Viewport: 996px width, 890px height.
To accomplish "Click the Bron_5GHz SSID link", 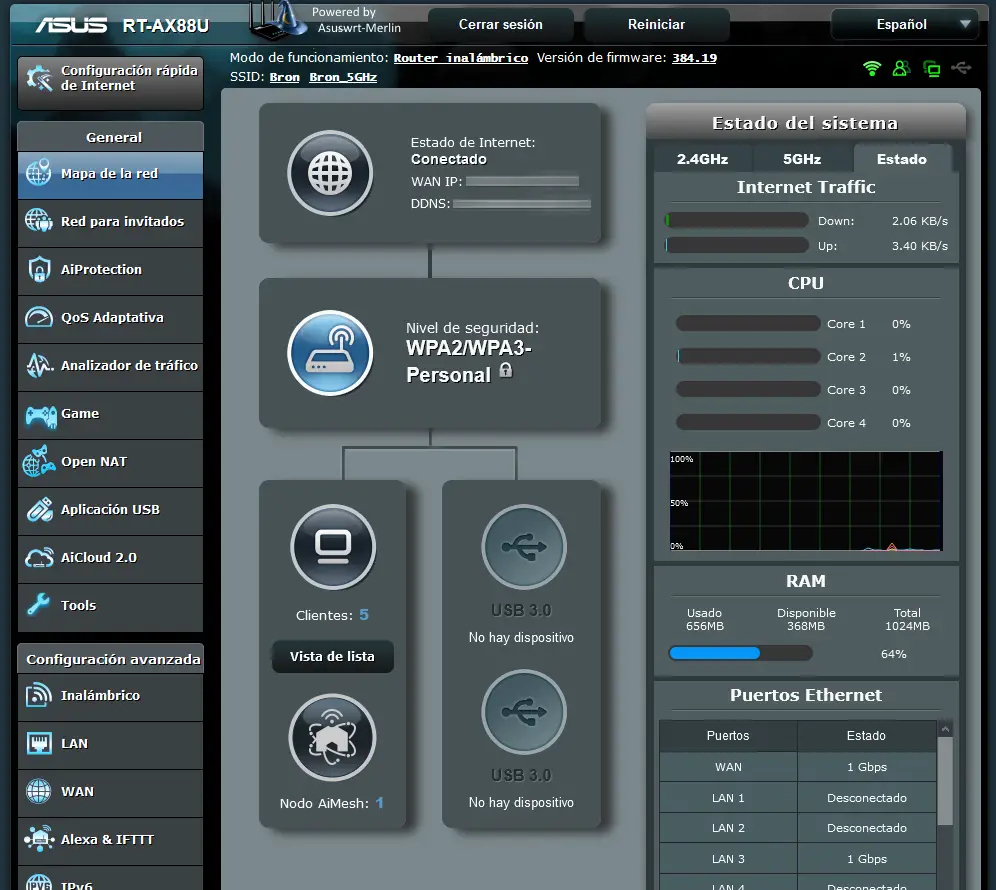I will pos(343,77).
